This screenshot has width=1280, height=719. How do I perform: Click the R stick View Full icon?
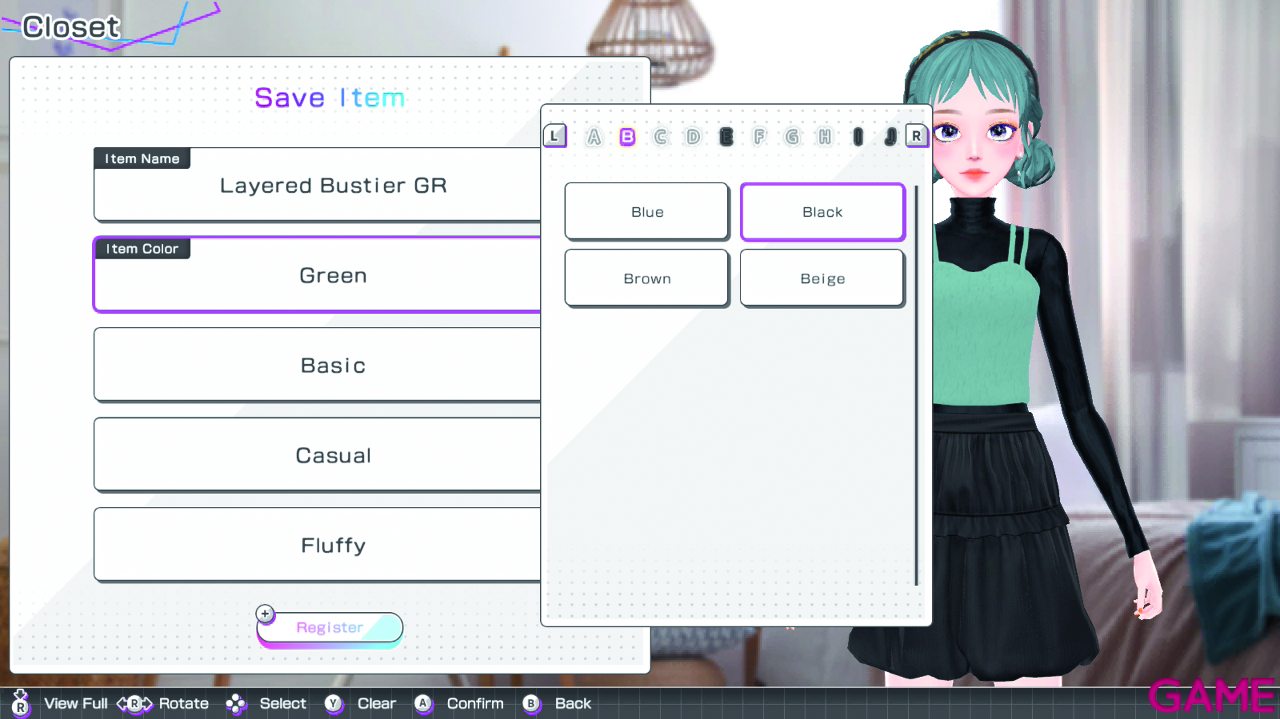tap(20, 702)
